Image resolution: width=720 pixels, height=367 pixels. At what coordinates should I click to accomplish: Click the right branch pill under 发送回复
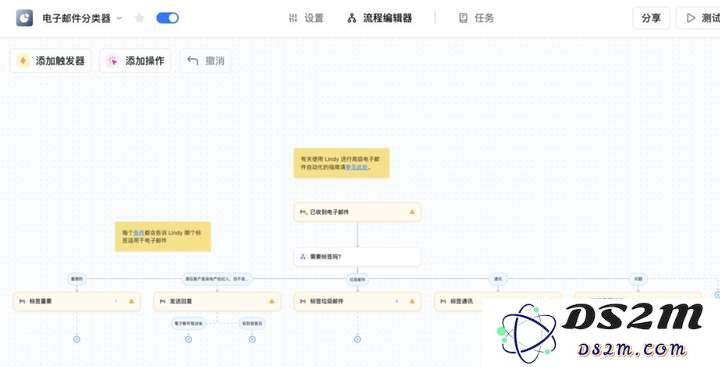click(x=252, y=323)
